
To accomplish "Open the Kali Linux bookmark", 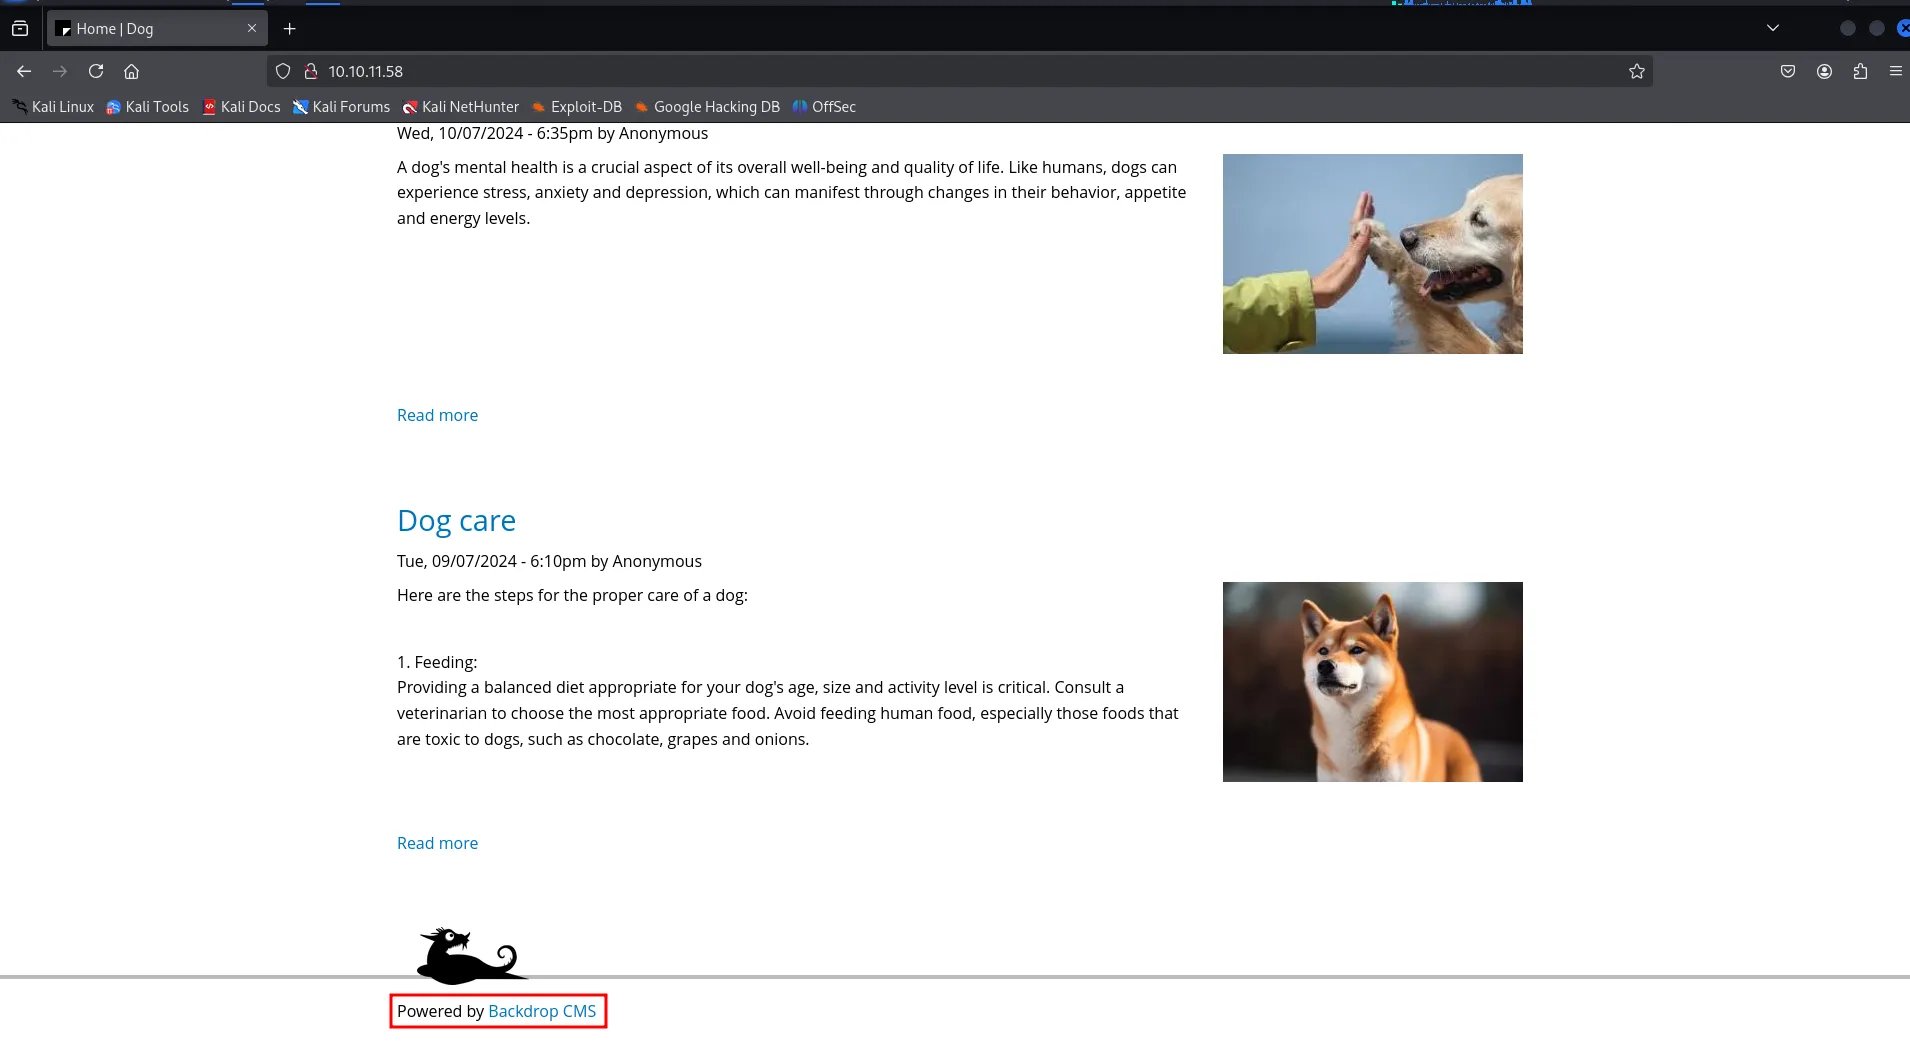I will pyautogui.click(x=53, y=107).
